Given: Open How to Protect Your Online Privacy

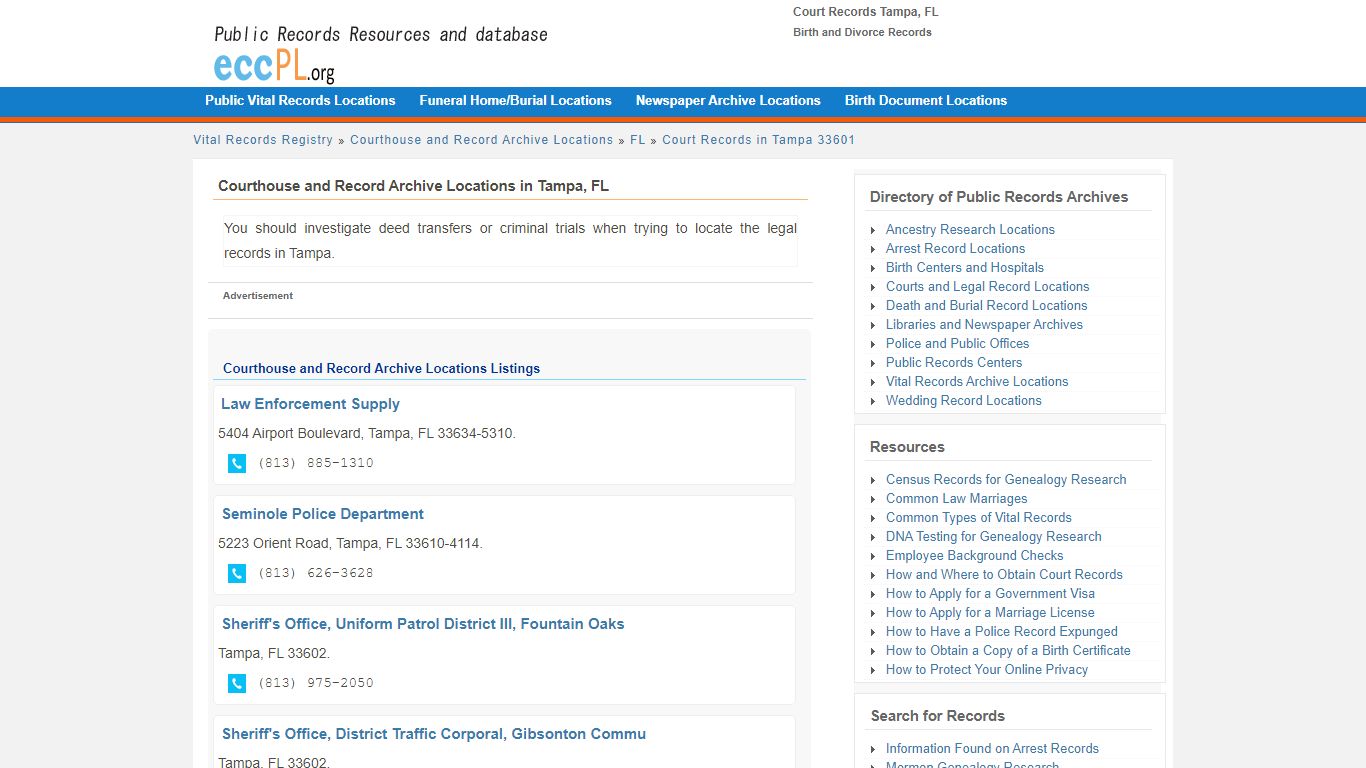Looking at the screenshot, I should [x=987, y=670].
